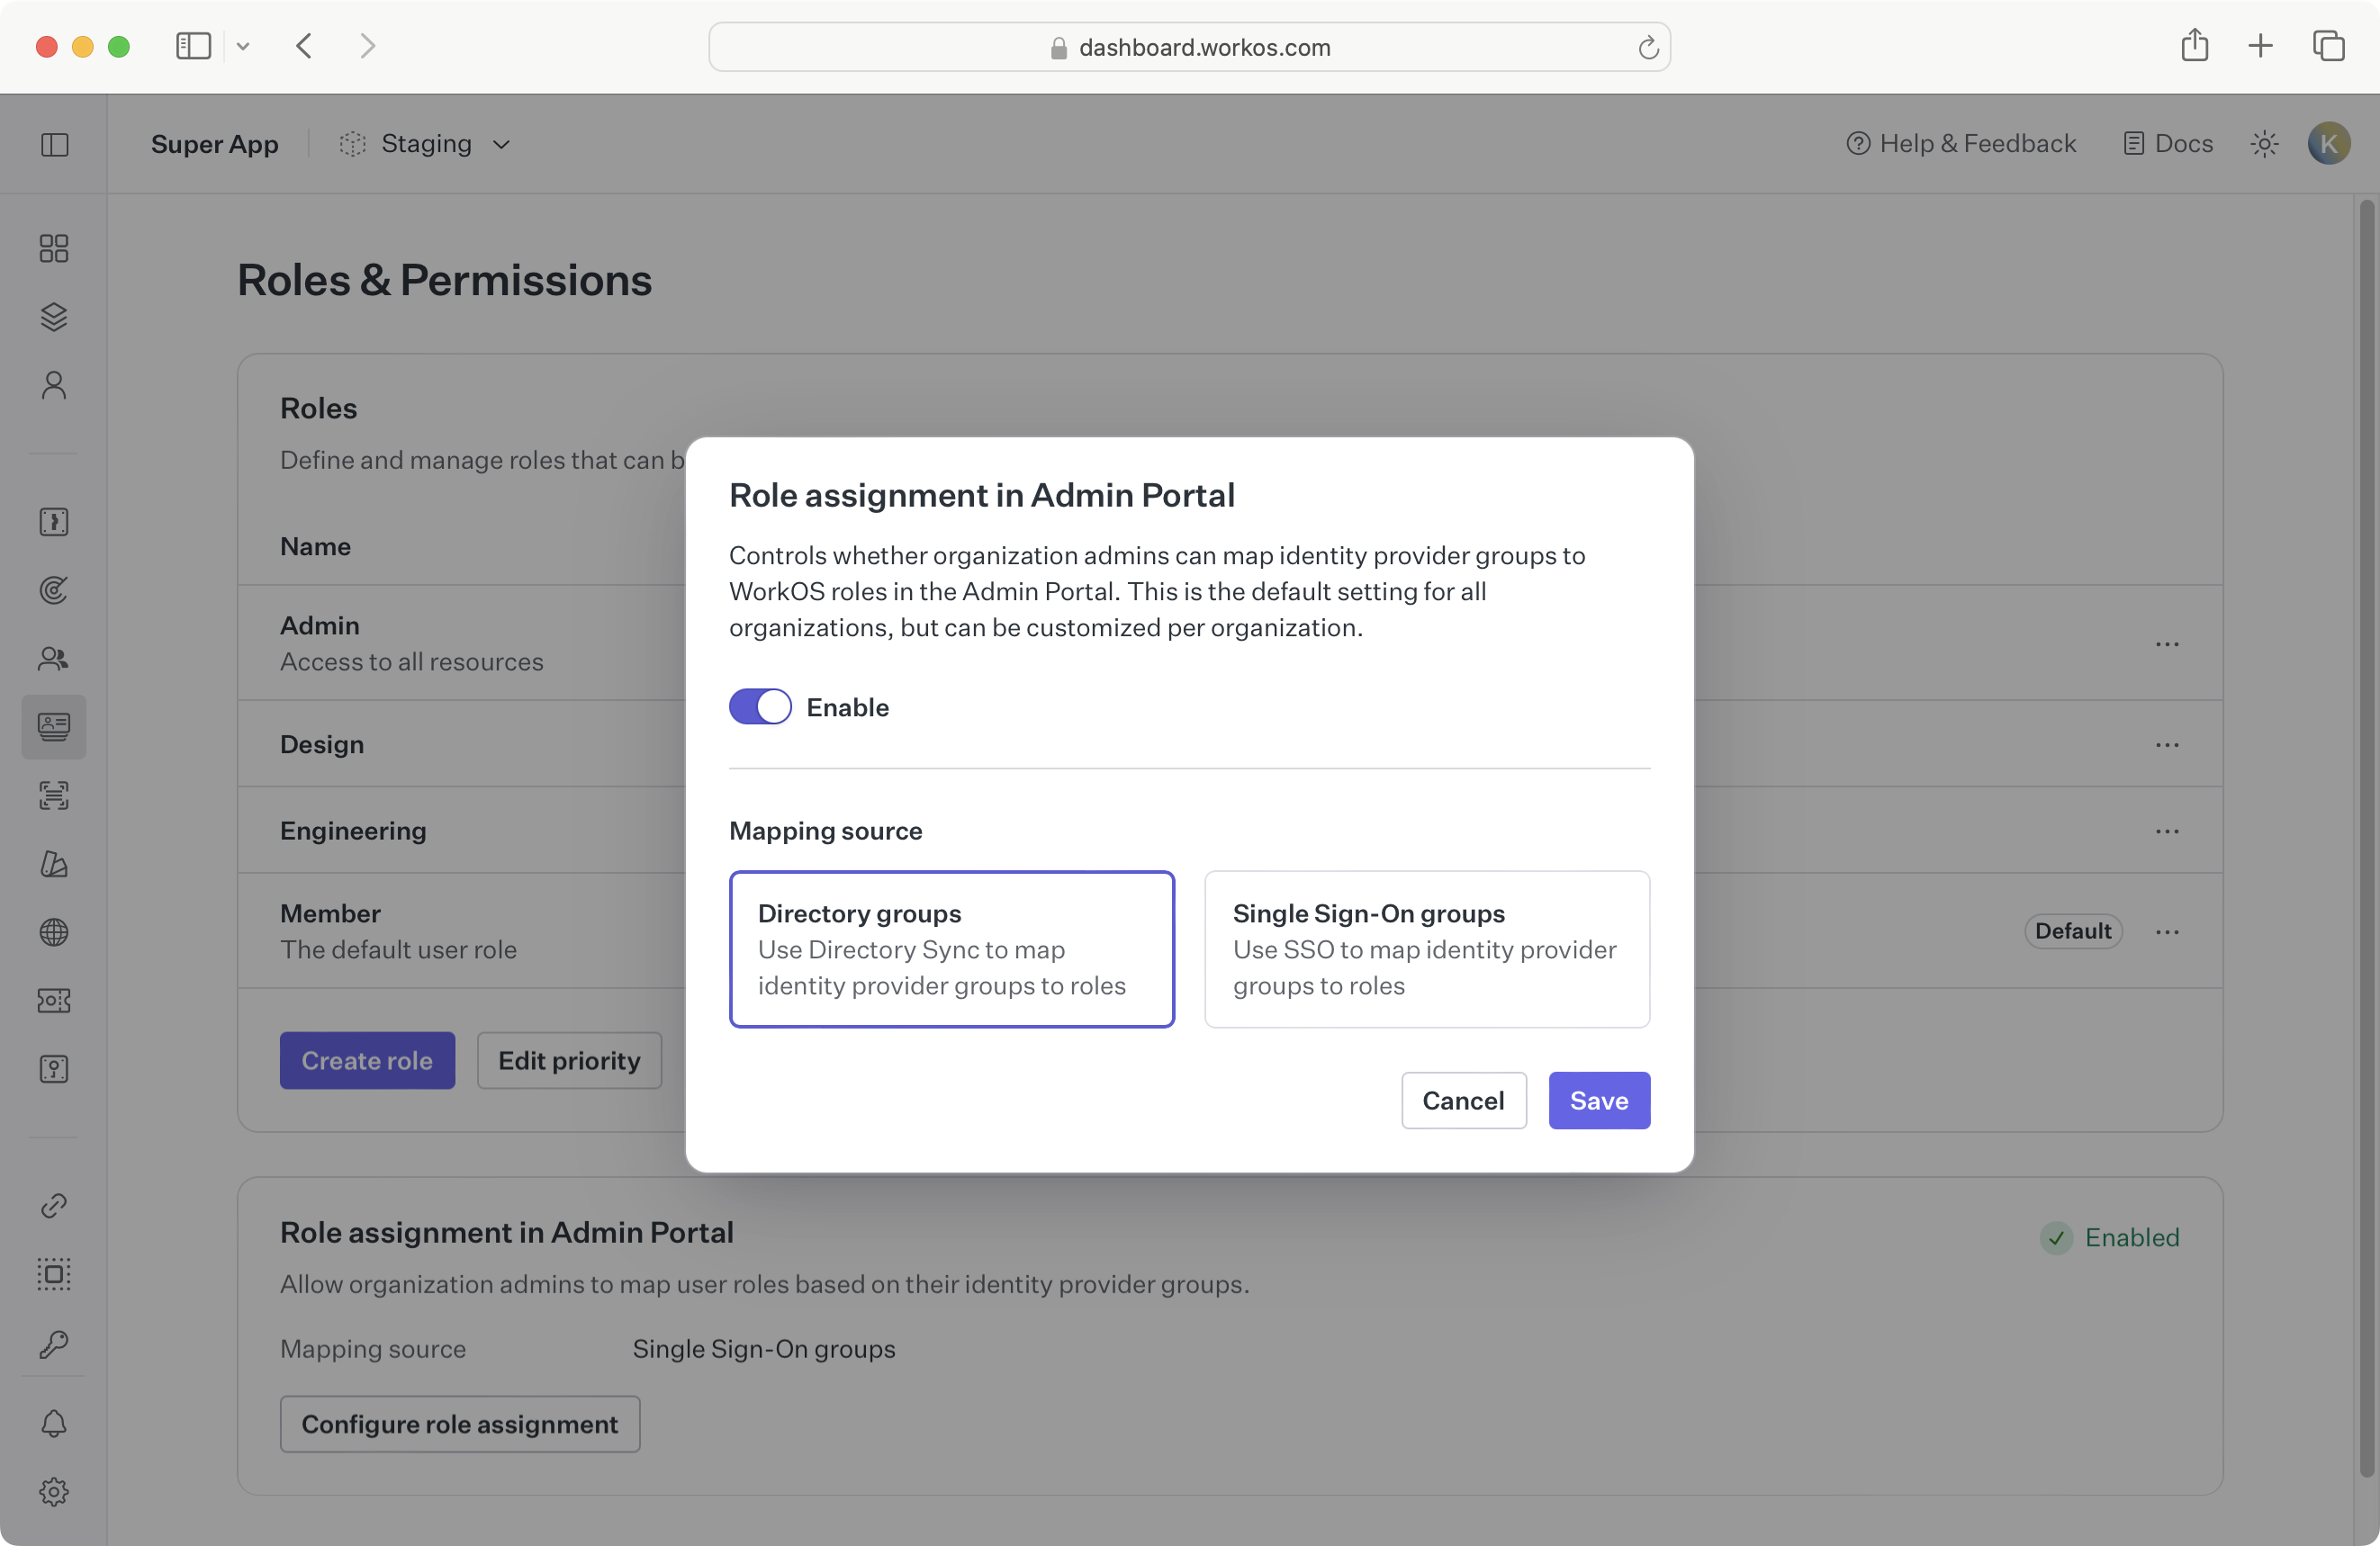Click the link chain sidebar icon

click(54, 1206)
